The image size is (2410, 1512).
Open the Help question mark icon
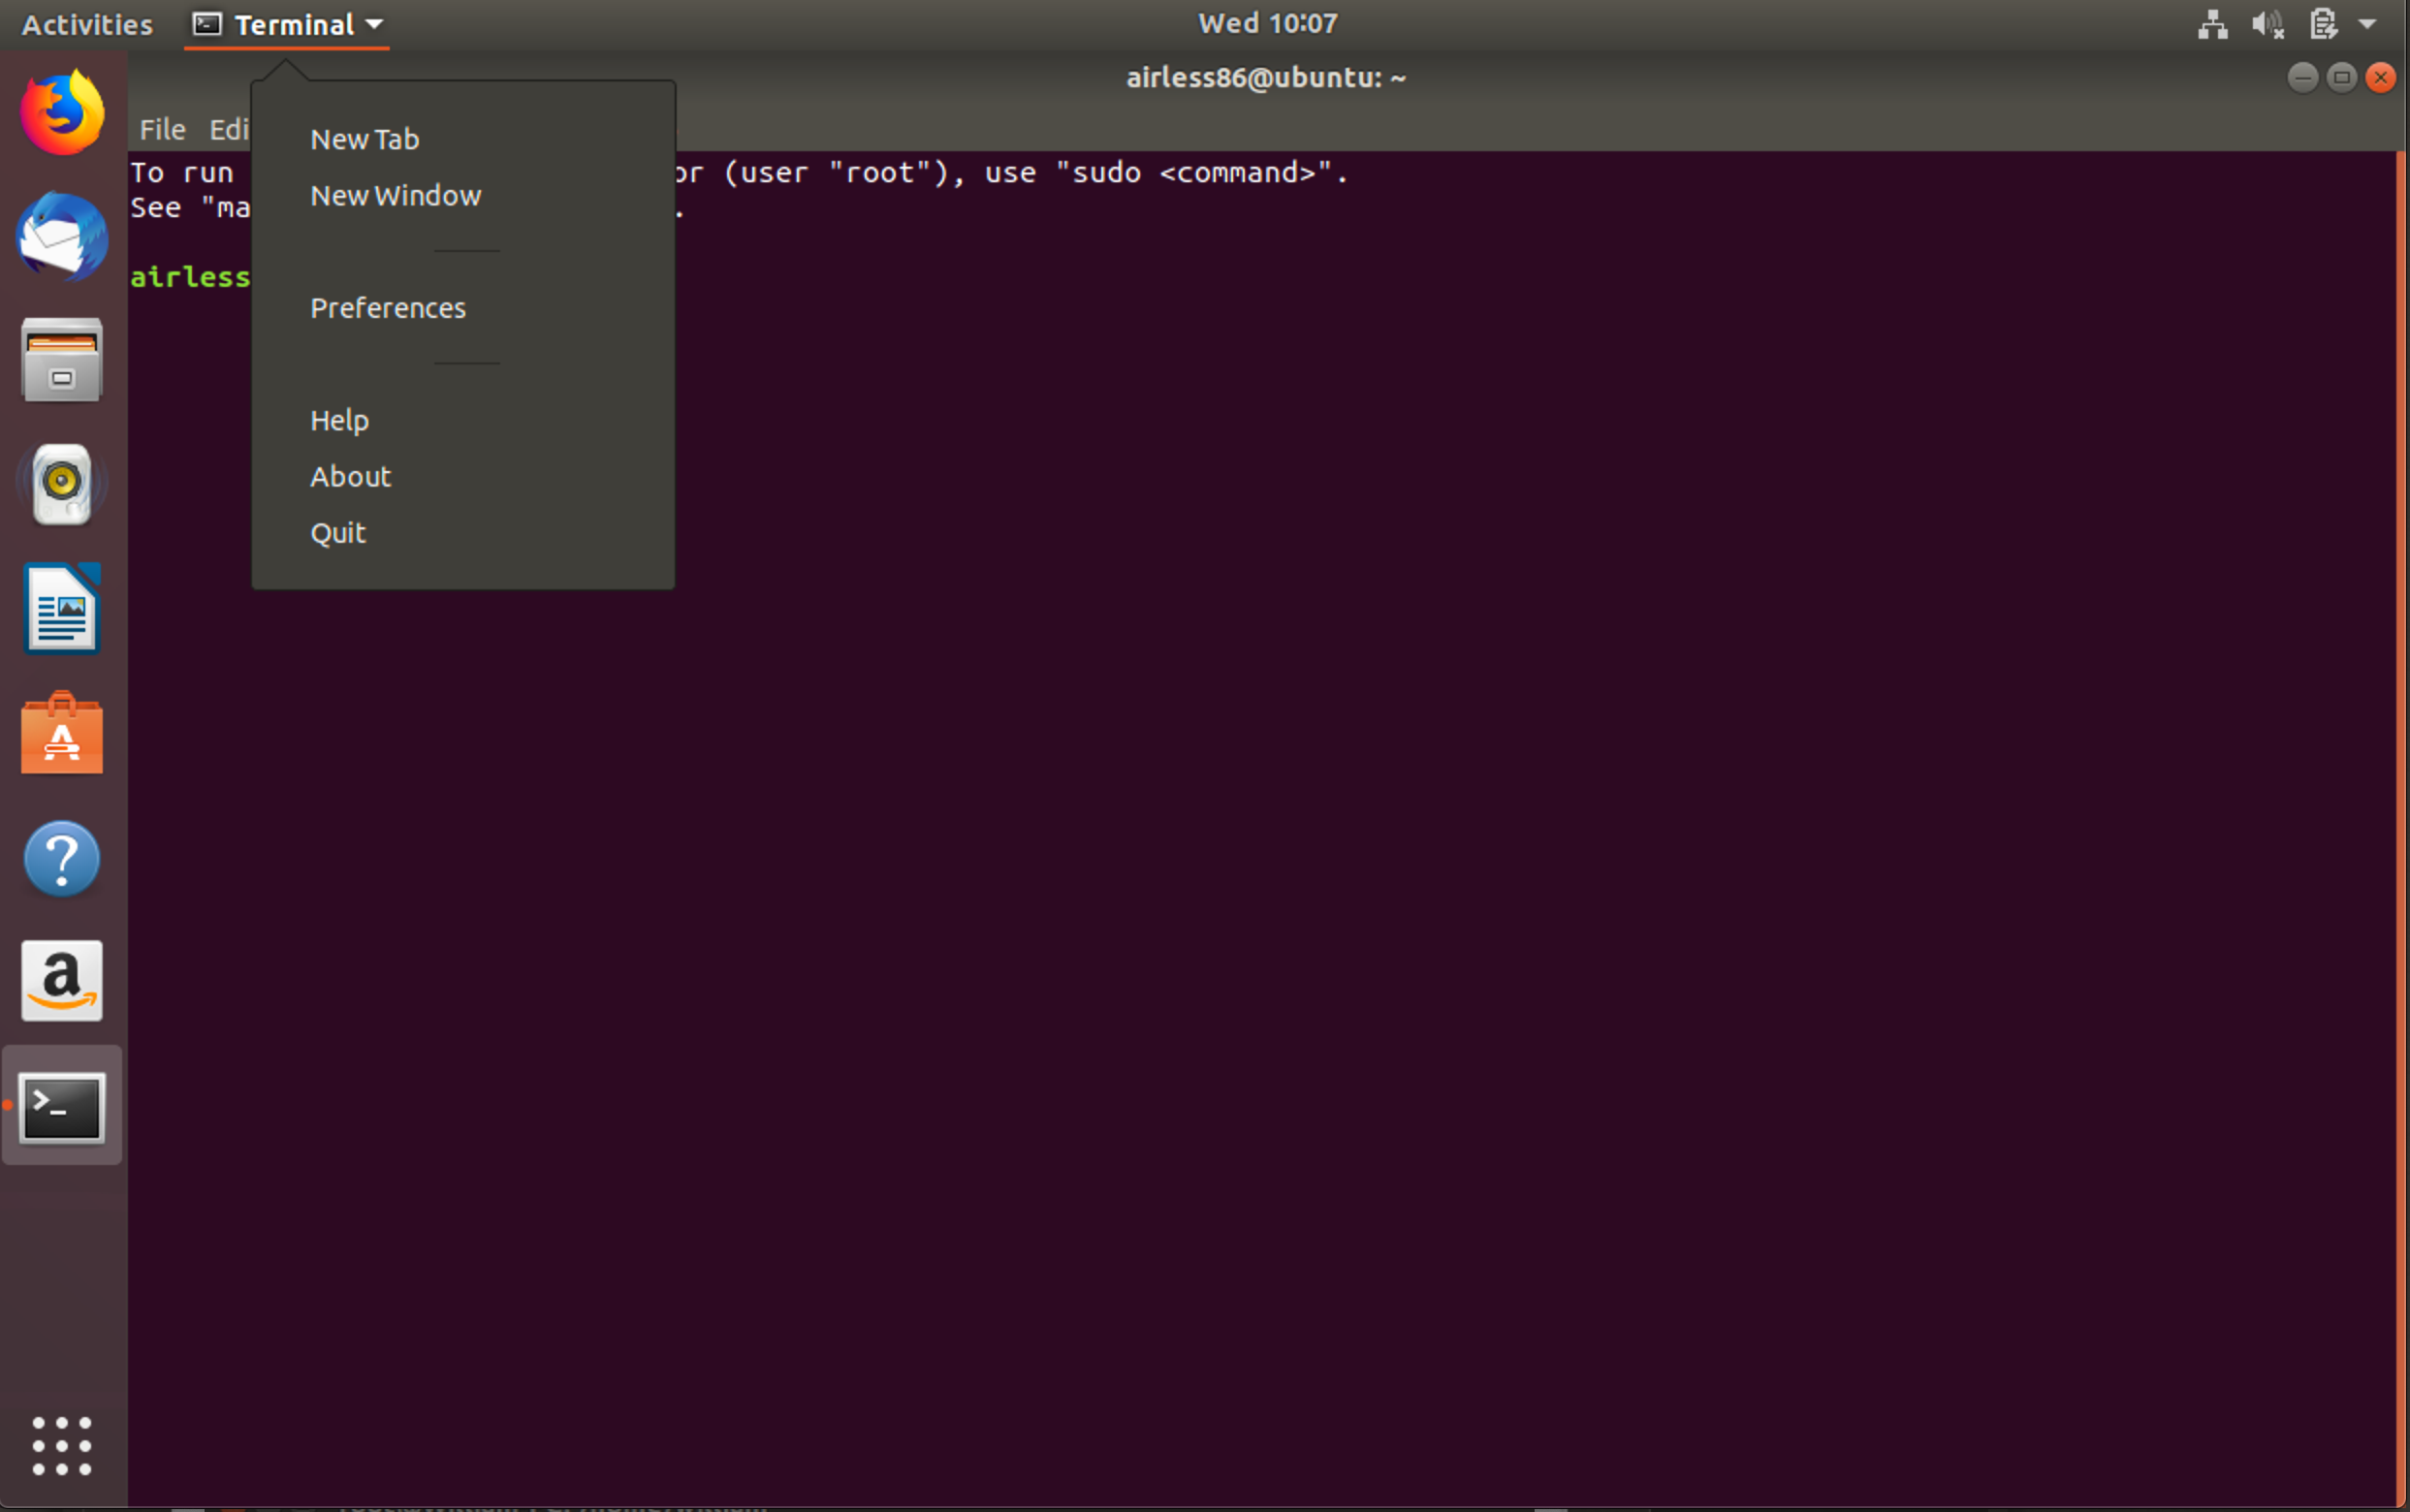(62, 858)
